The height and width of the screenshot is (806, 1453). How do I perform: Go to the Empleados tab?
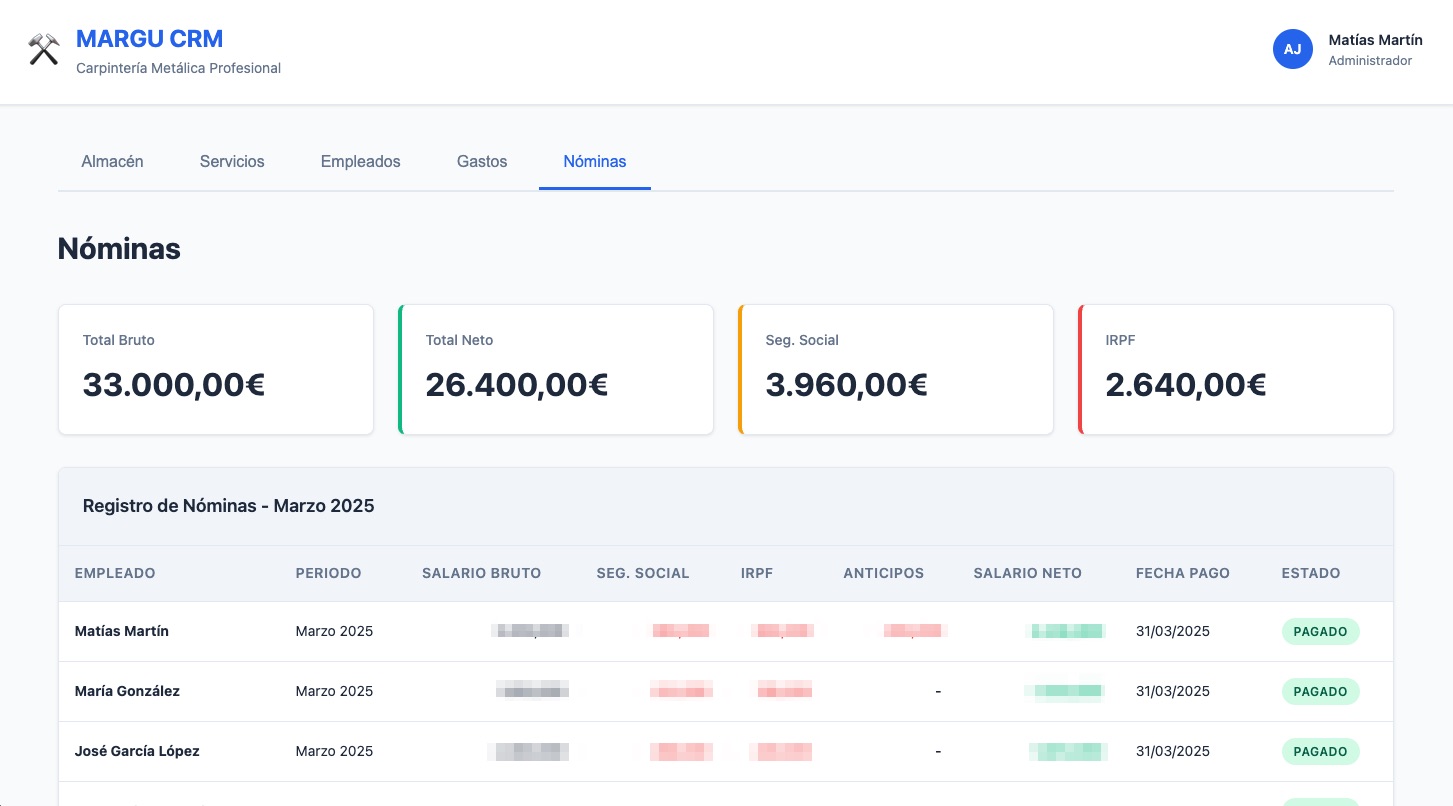360,161
